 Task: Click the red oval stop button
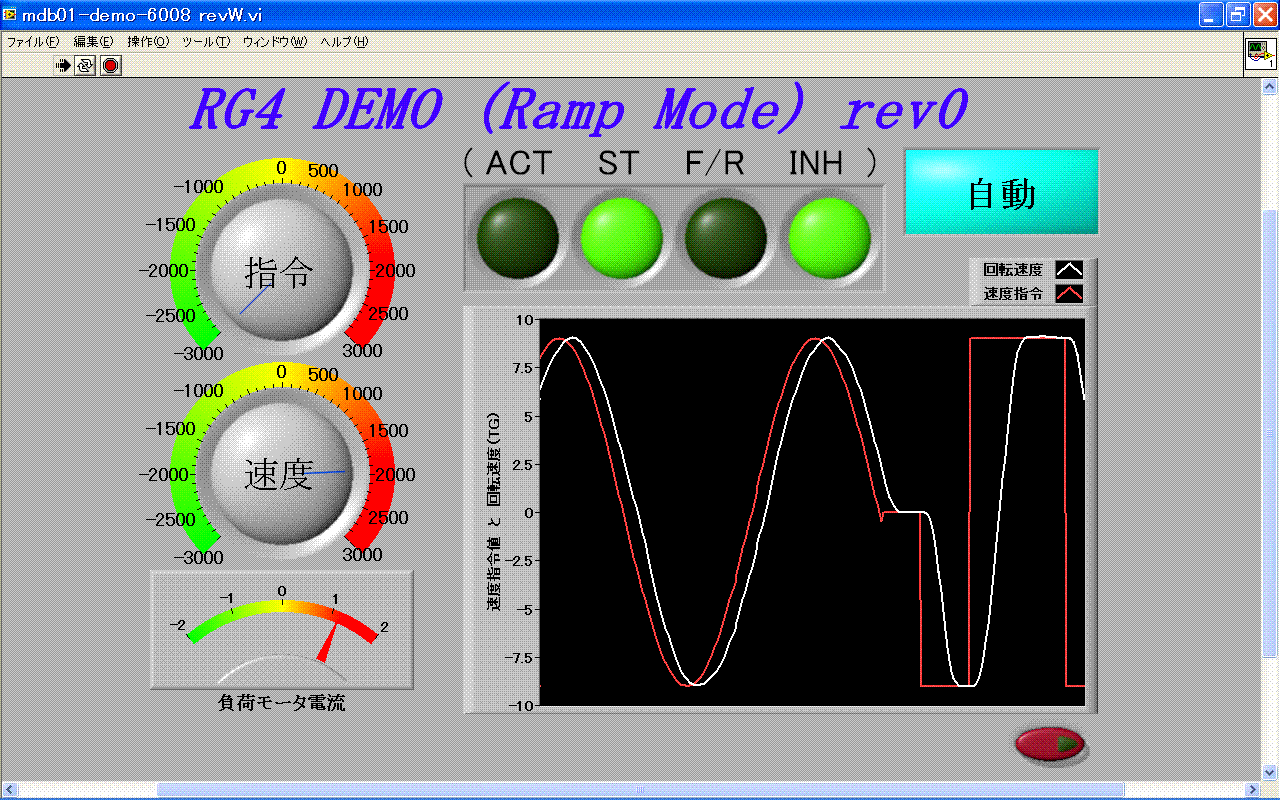[x=1050, y=745]
